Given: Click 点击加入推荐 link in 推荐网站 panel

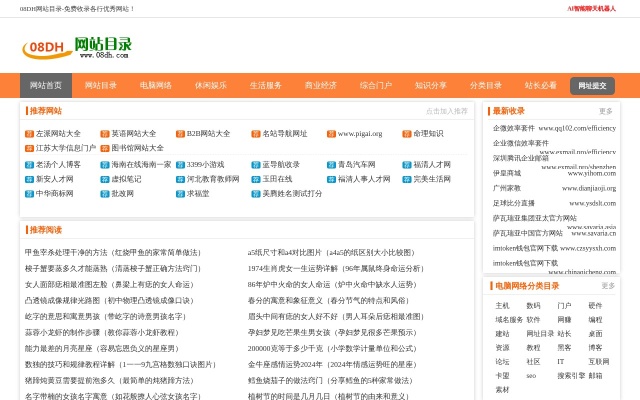Looking at the screenshot, I should pyautogui.click(x=446, y=111).
